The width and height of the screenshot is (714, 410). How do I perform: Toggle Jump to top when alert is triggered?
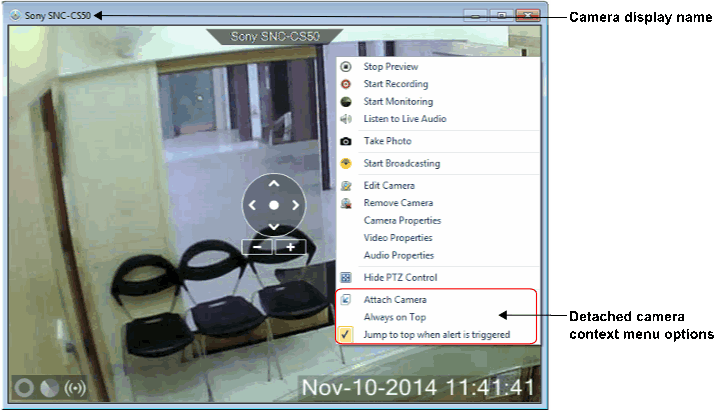click(436, 334)
